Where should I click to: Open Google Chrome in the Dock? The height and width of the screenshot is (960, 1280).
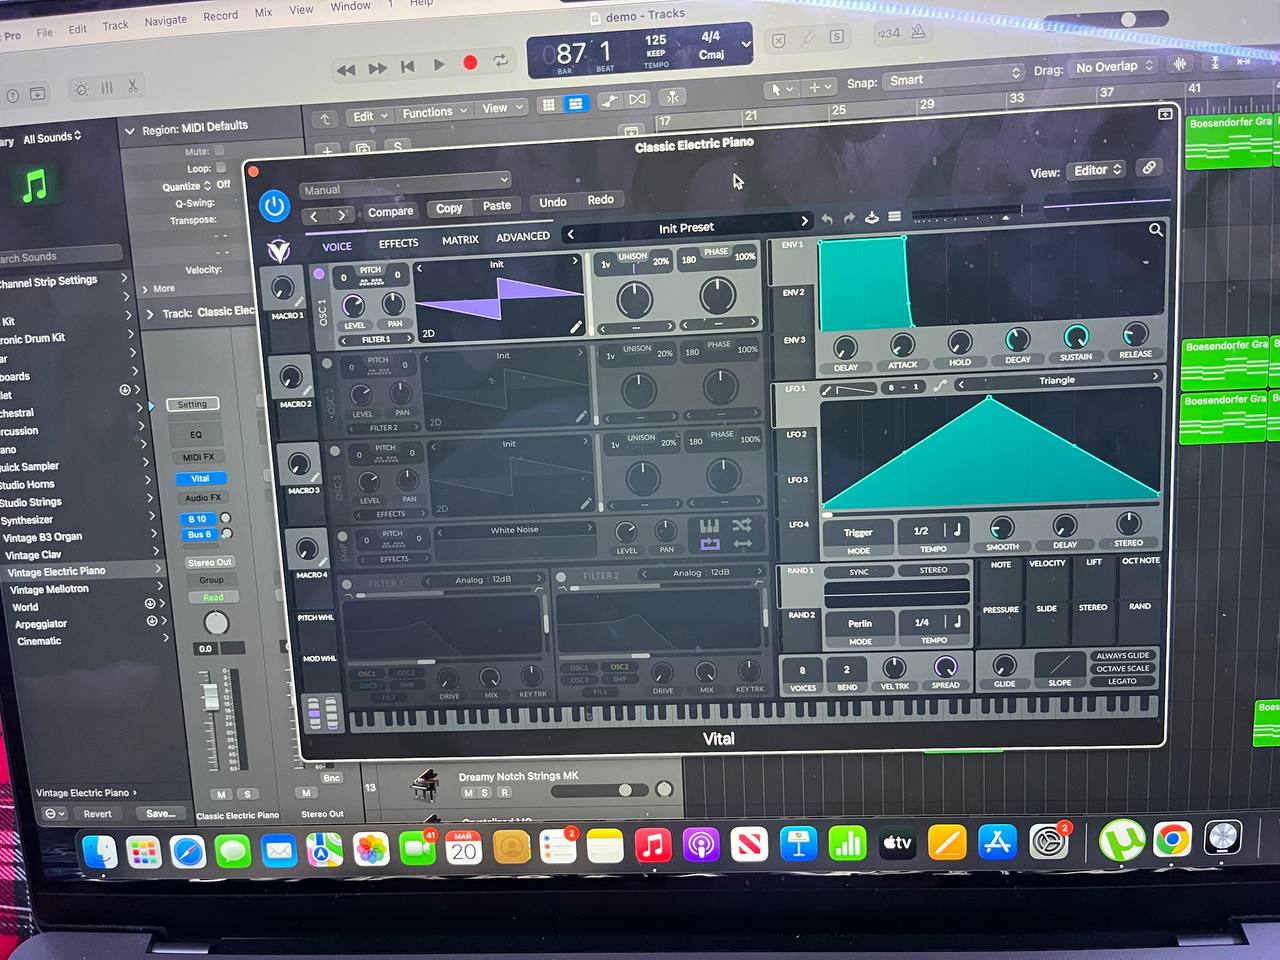pos(1171,839)
